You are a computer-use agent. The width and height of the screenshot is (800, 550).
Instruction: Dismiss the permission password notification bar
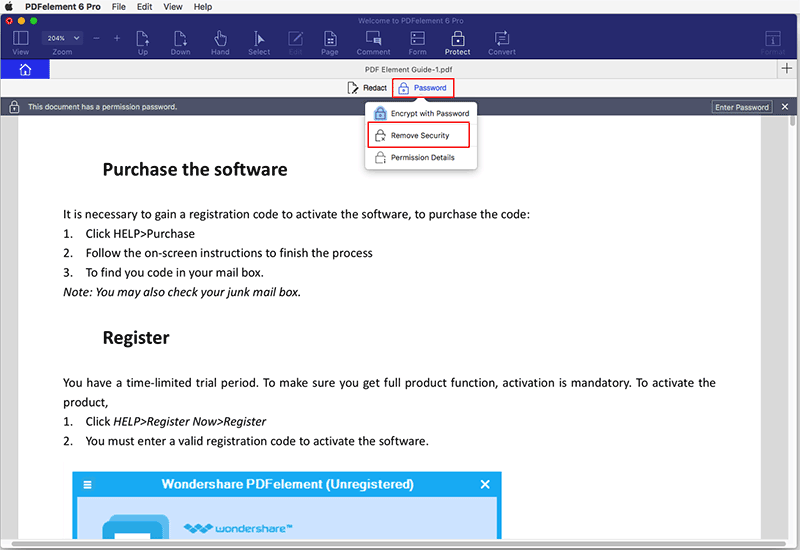785,107
